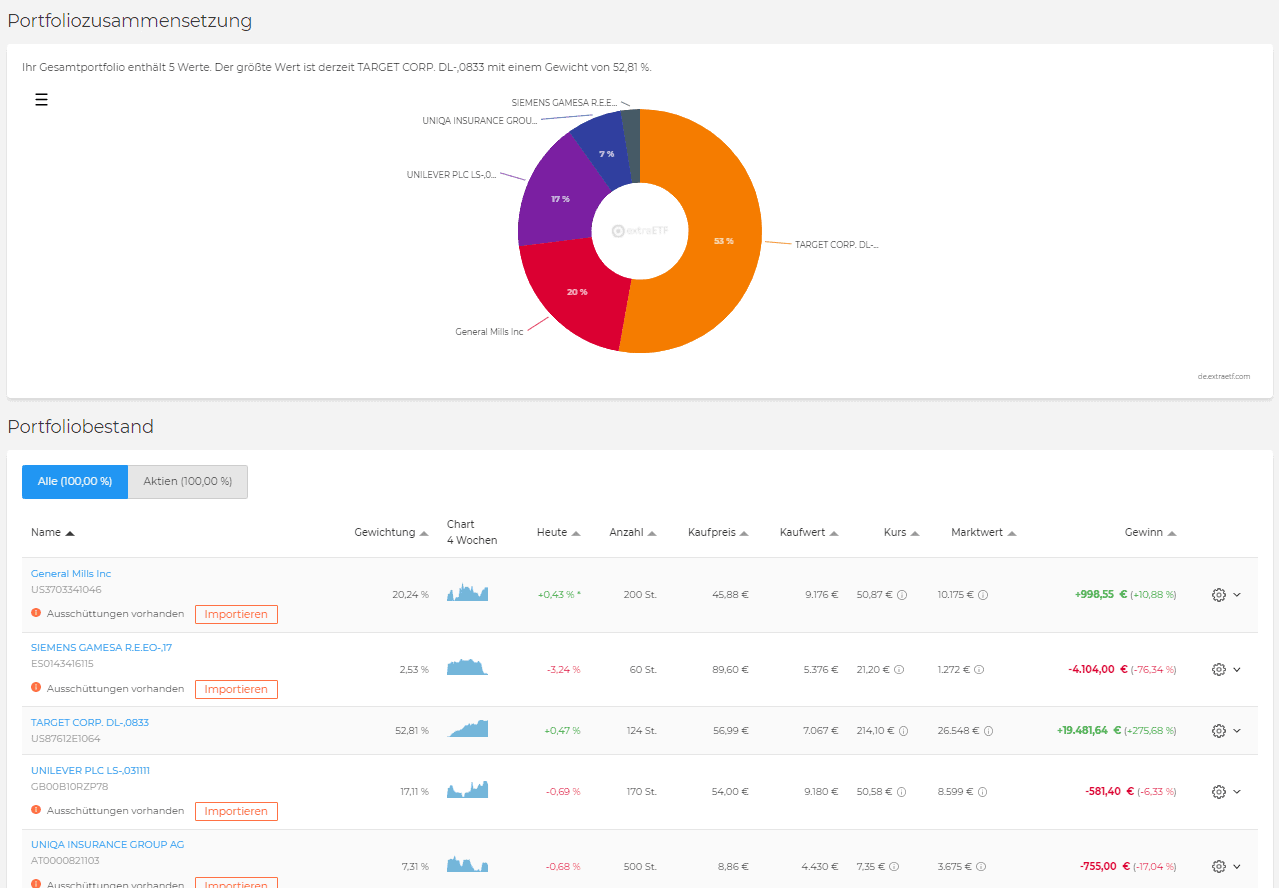1279x888 pixels.
Task: Sort holdings by the Kurs column
Action: pyautogui.click(x=901, y=533)
